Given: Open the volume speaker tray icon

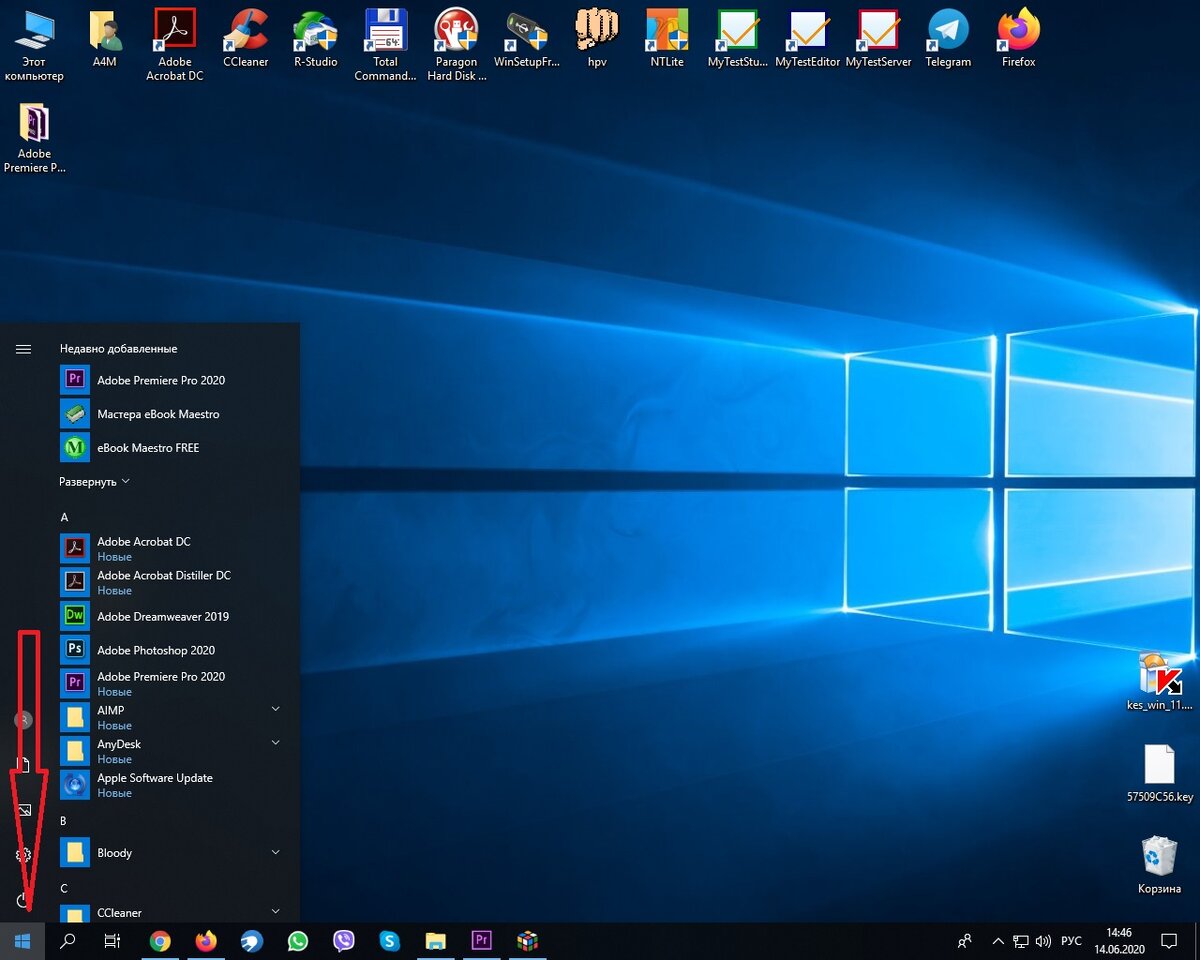Looking at the screenshot, I should click(1043, 941).
